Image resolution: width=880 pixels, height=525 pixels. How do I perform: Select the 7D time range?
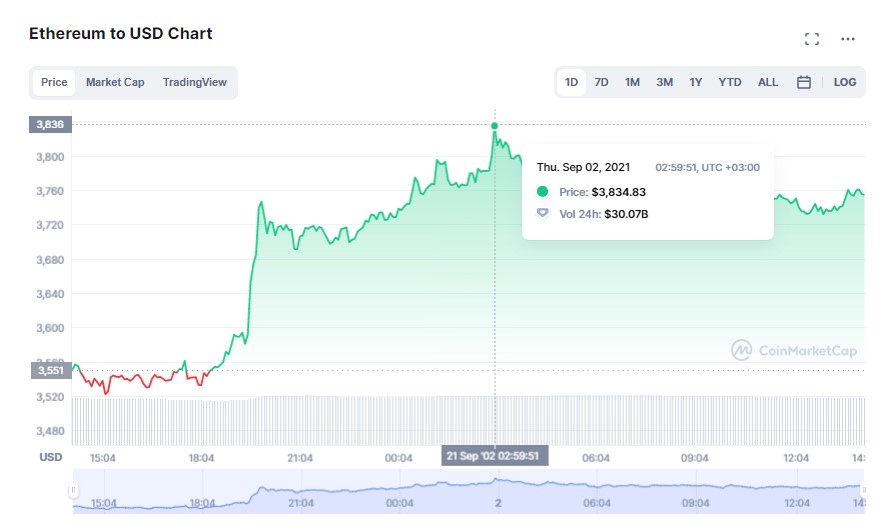601,82
